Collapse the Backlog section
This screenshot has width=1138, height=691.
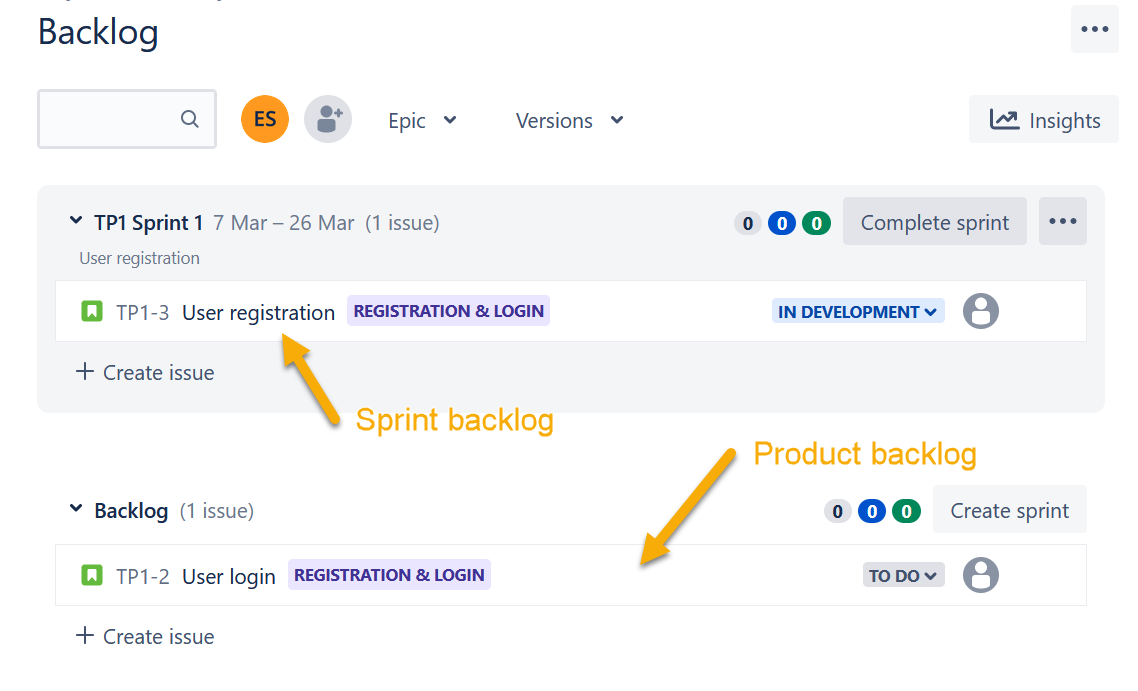(75, 509)
